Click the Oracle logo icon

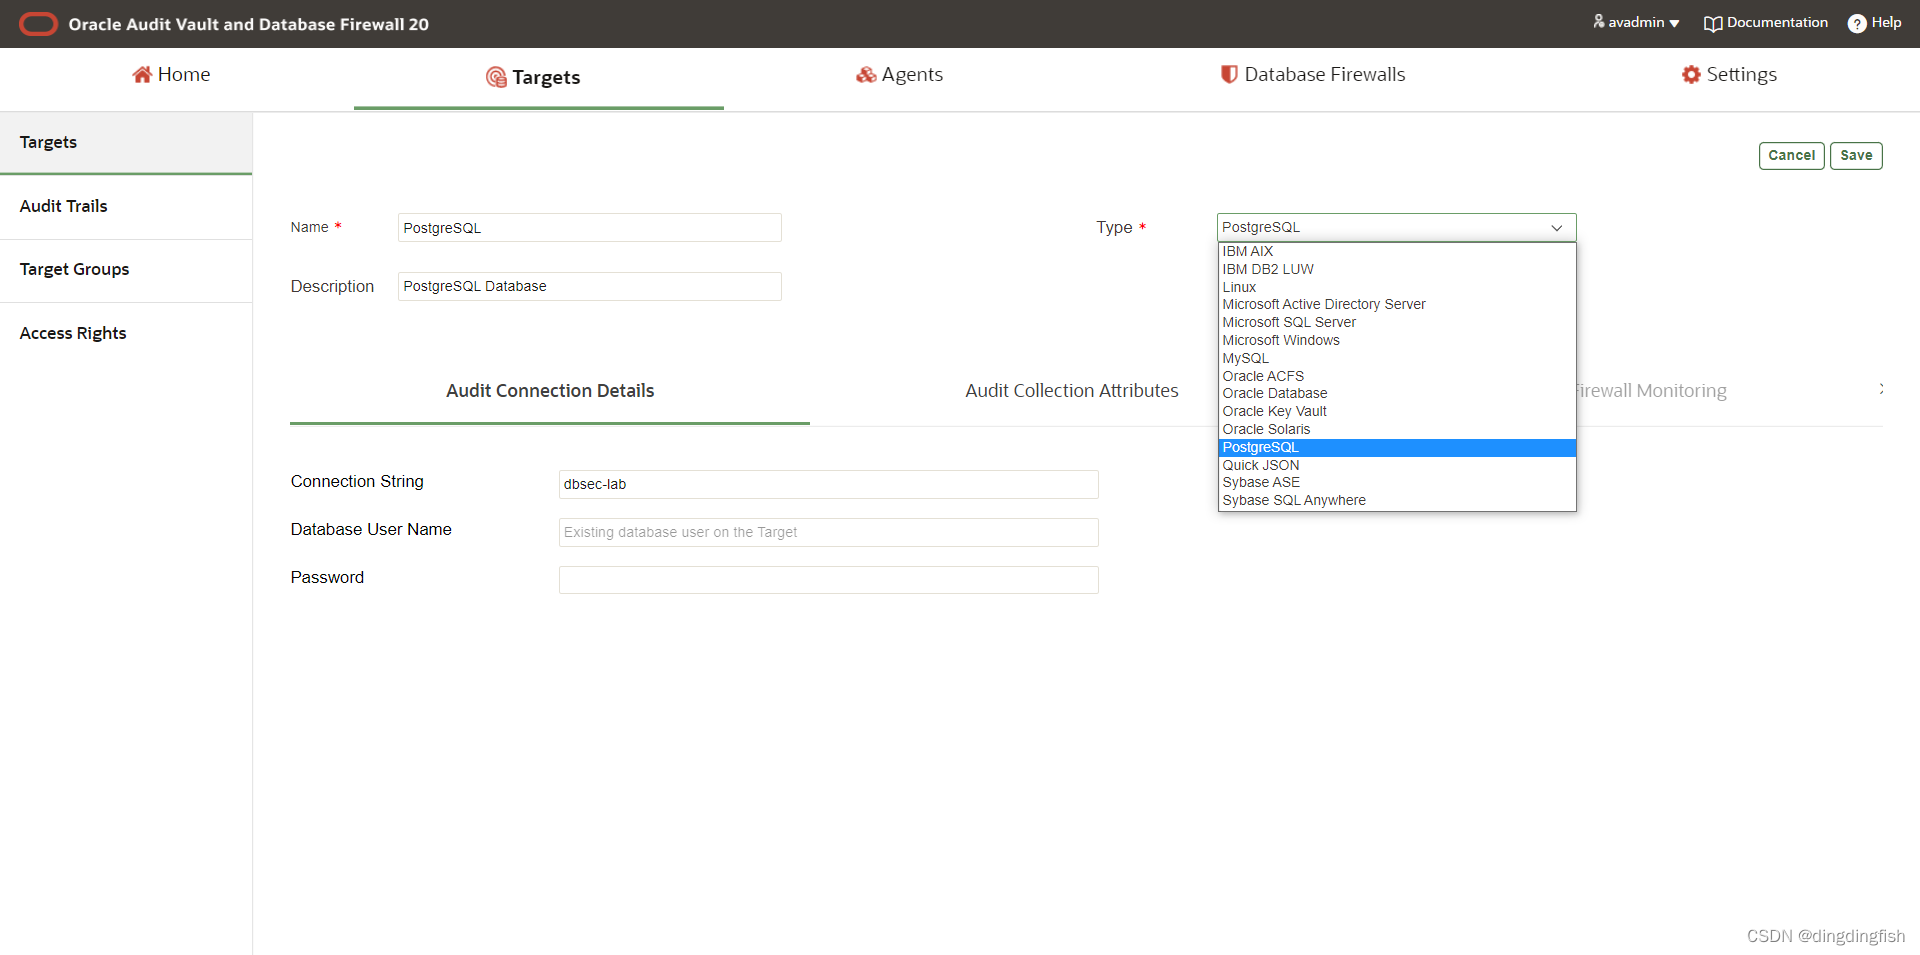pyautogui.click(x=38, y=24)
